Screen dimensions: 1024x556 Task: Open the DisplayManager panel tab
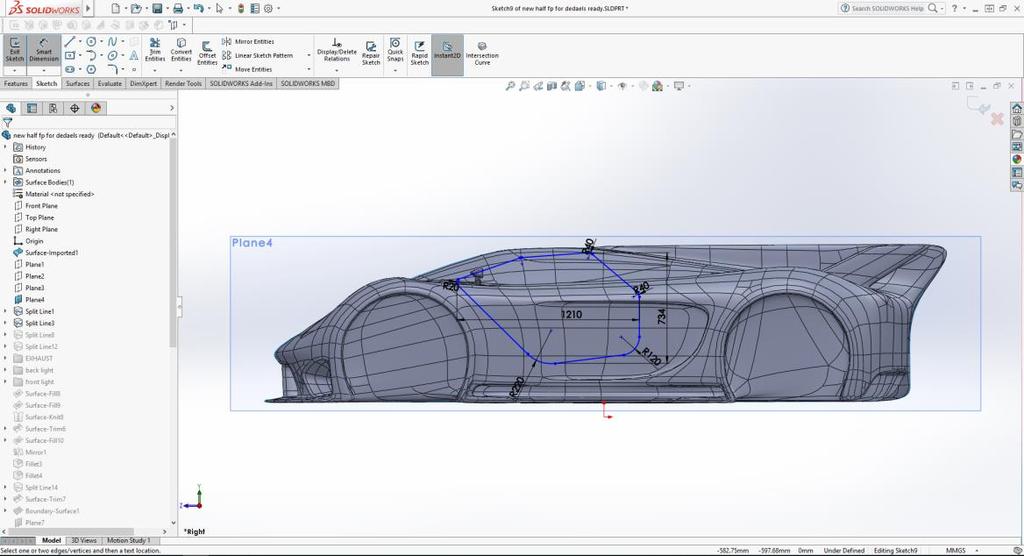point(96,108)
